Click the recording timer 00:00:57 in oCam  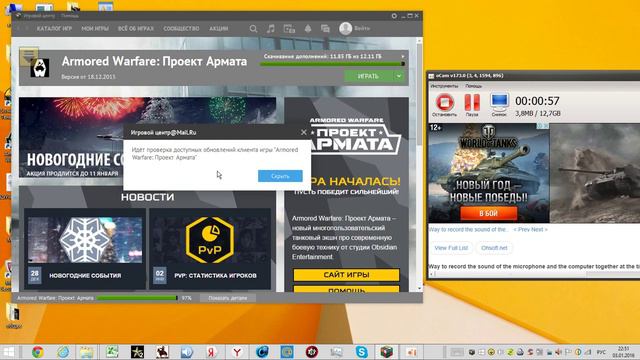[x=537, y=101]
